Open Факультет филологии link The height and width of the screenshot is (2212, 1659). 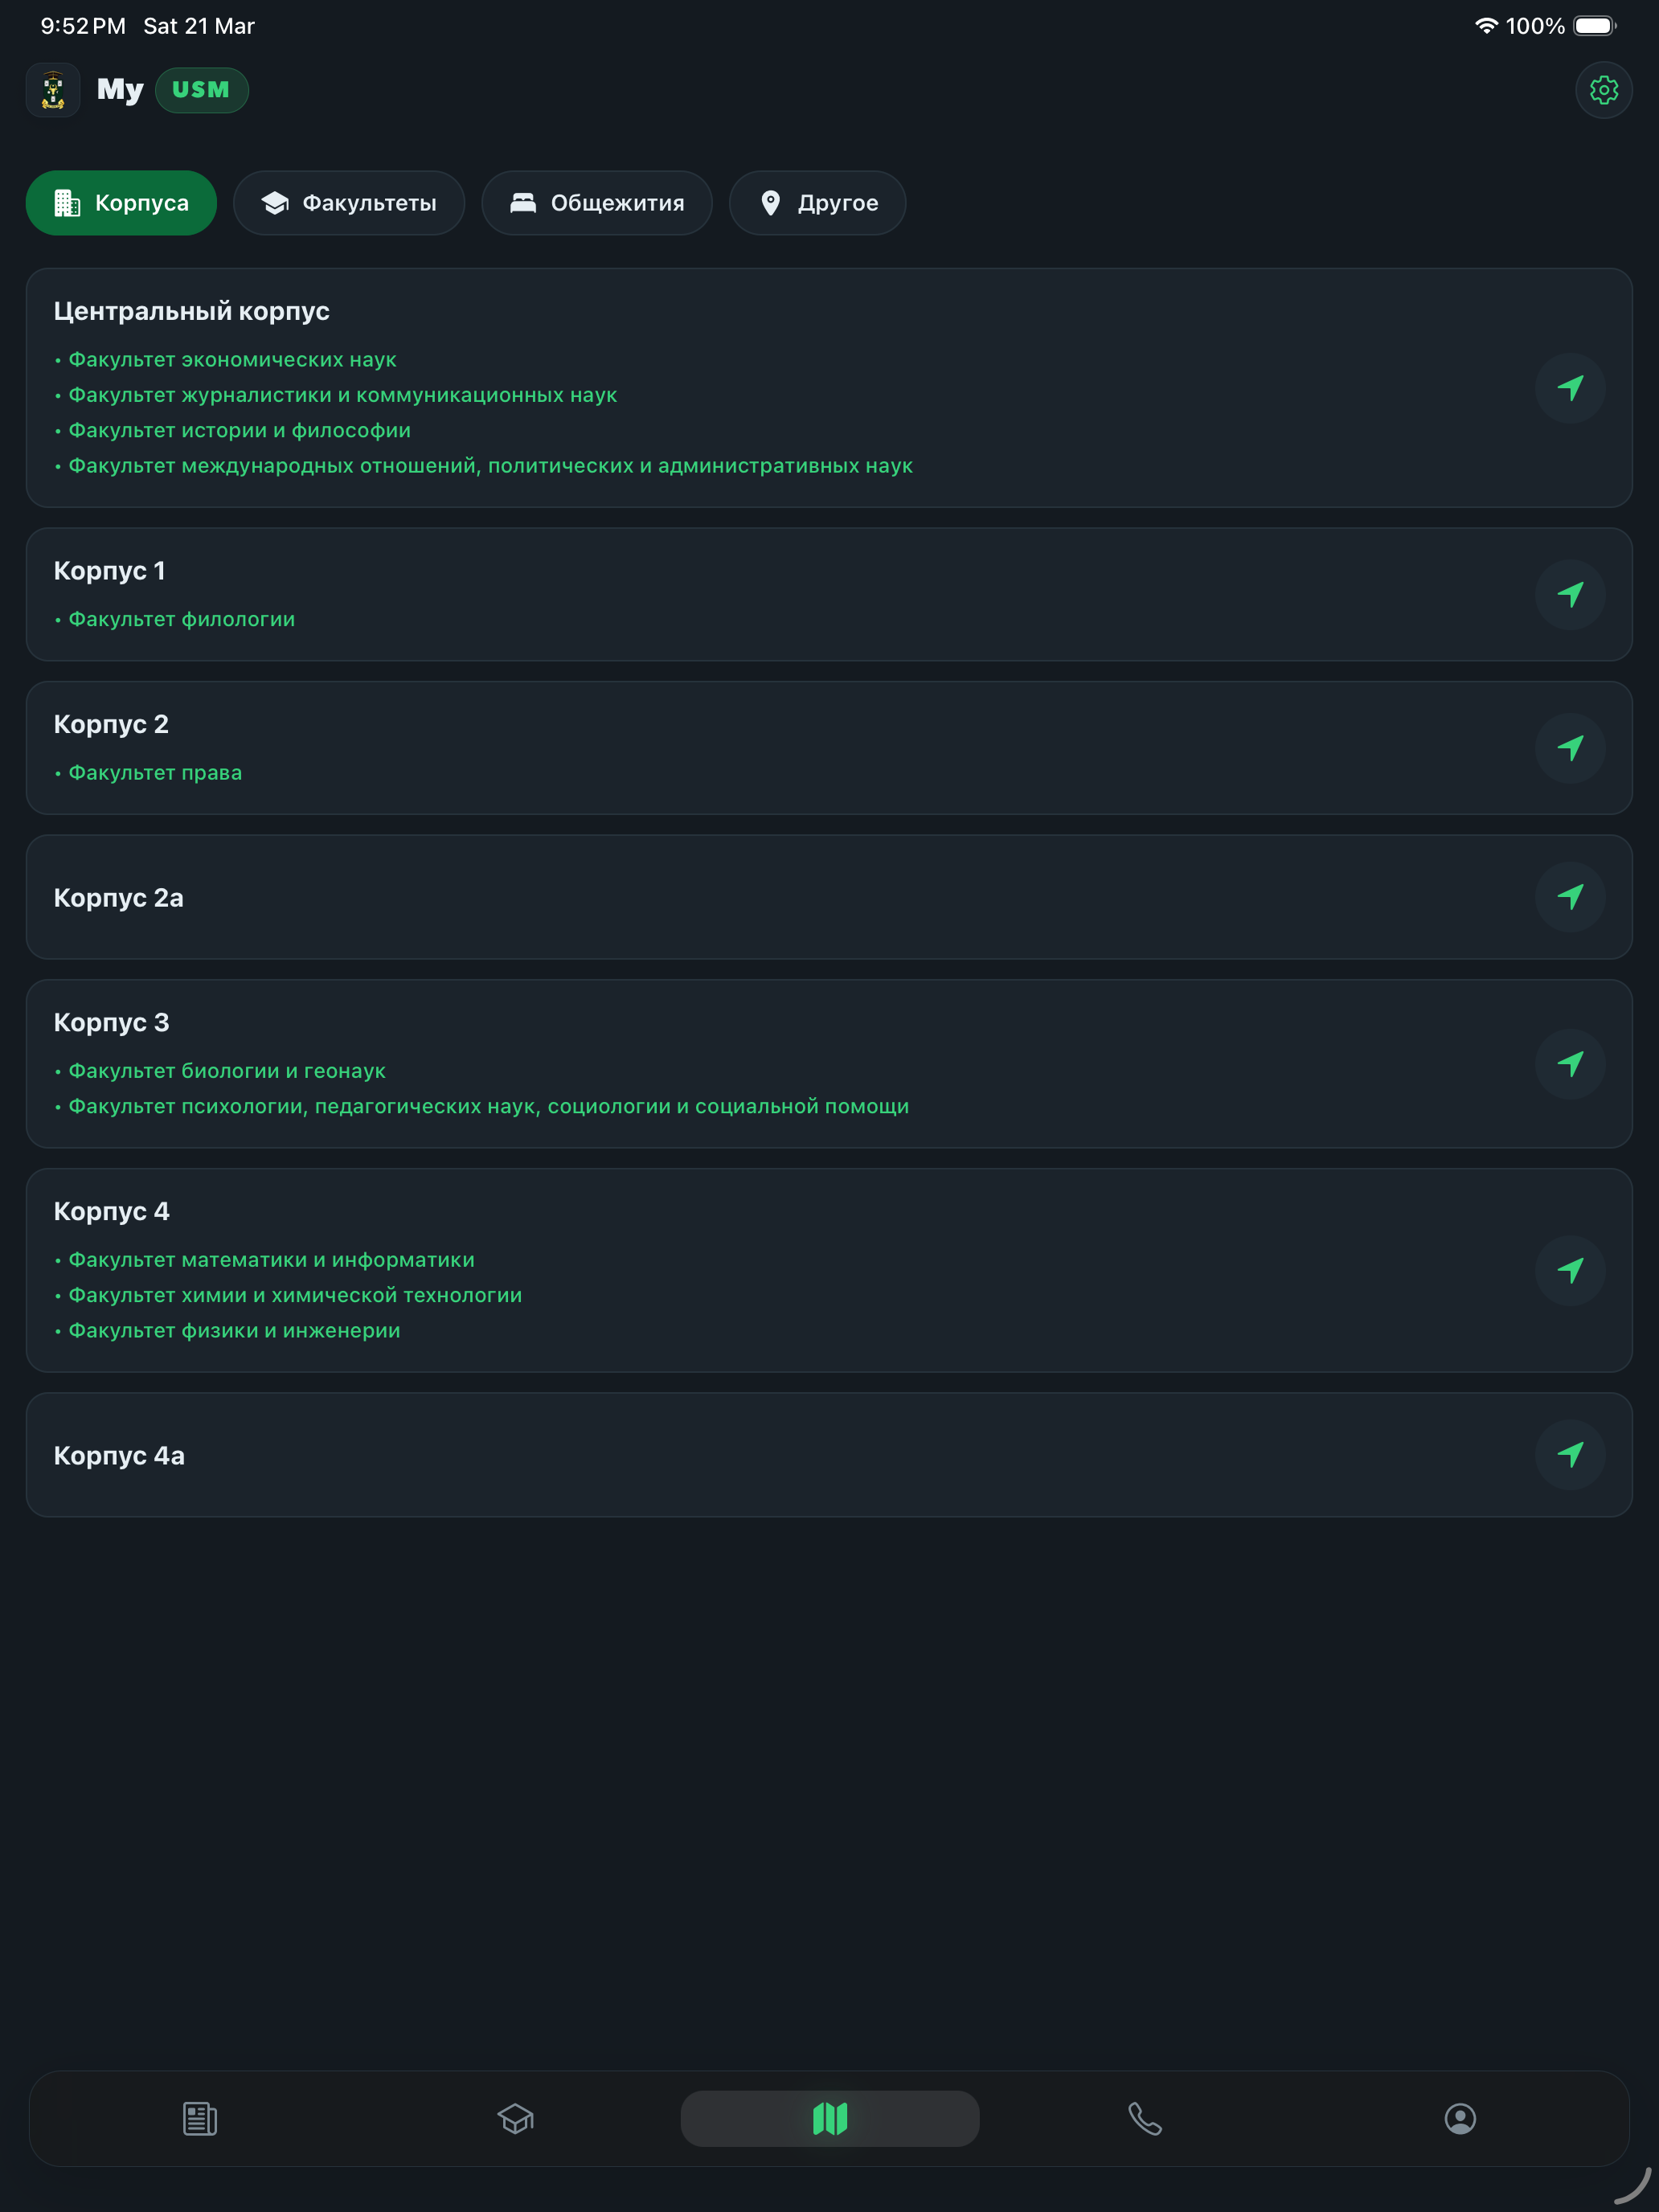pyautogui.click(x=181, y=619)
